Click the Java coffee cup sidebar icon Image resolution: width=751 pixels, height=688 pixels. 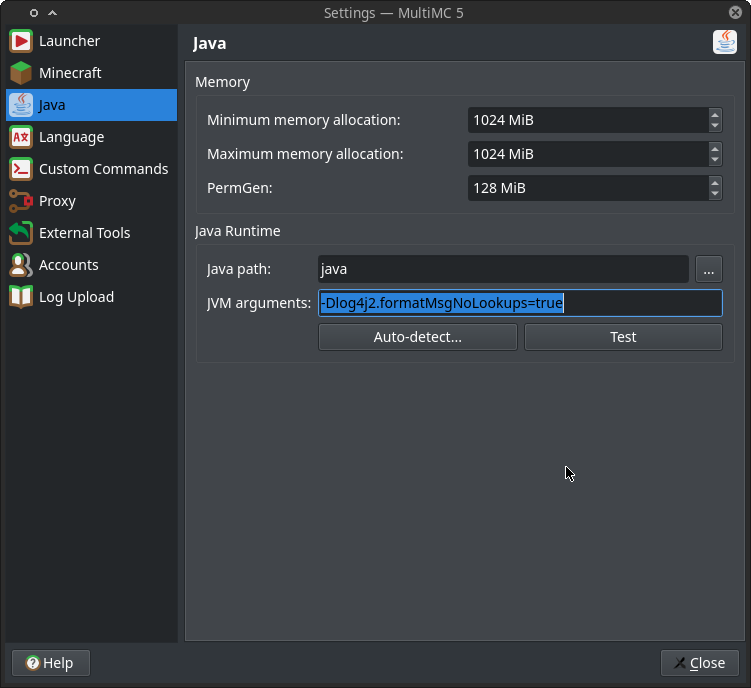pos(21,105)
